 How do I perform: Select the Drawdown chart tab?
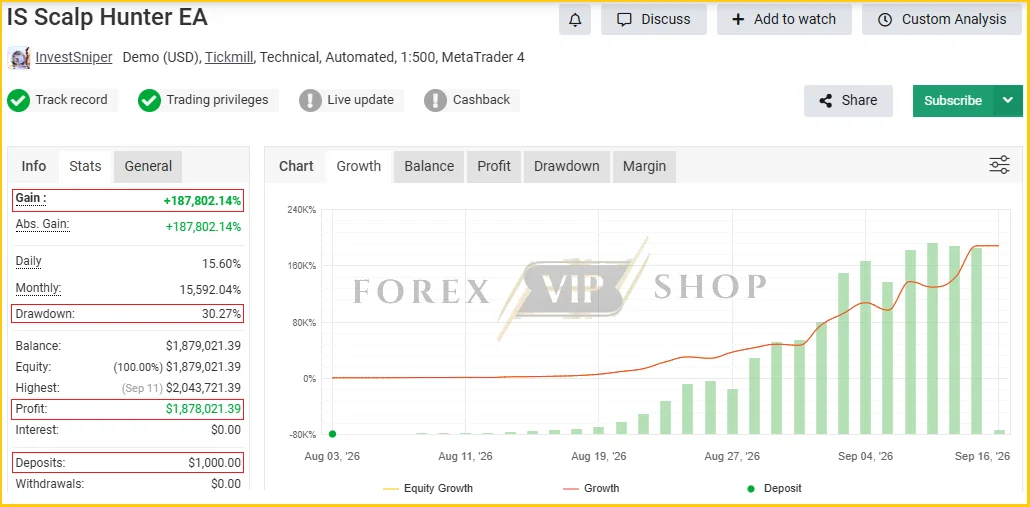(x=567, y=166)
